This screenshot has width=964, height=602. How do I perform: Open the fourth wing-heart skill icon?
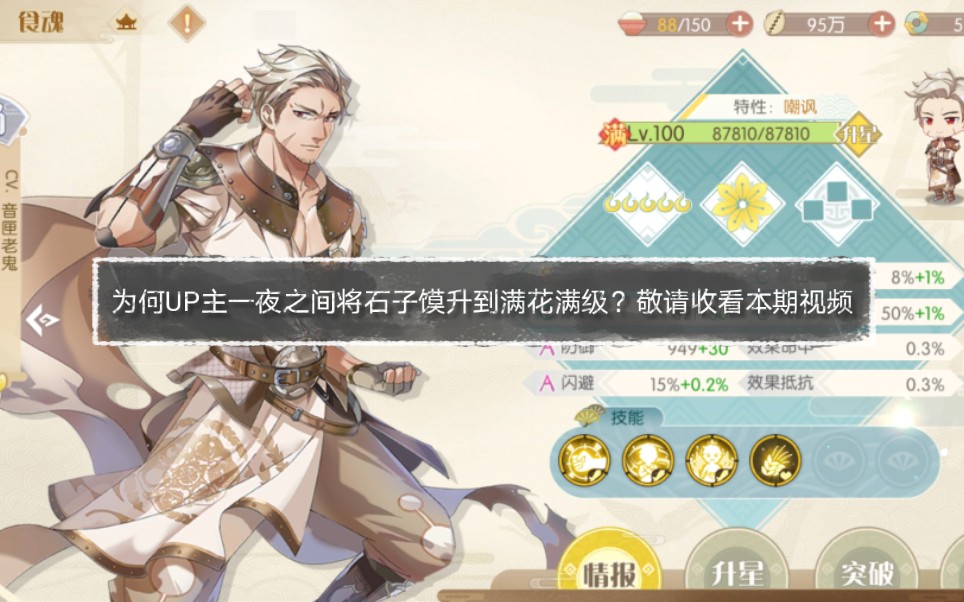coord(775,460)
